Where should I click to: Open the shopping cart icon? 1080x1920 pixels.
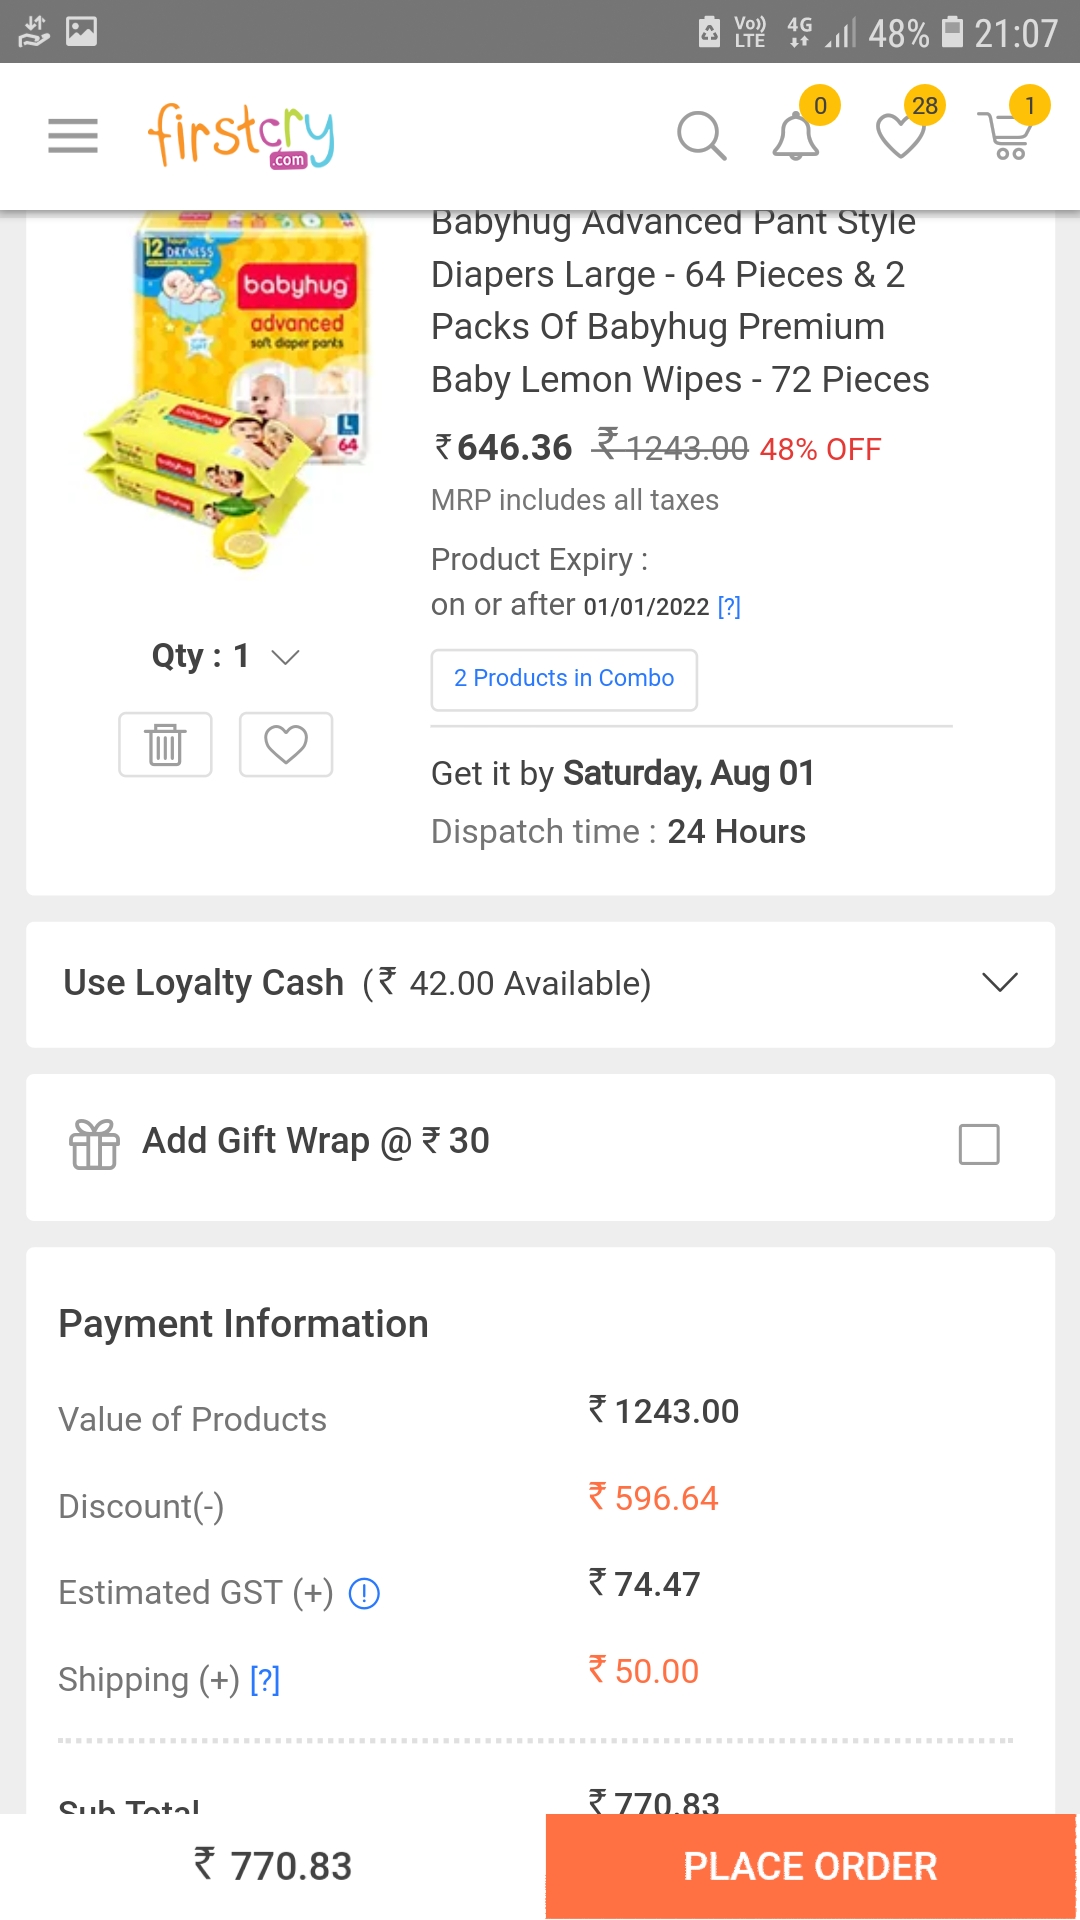click(x=1008, y=136)
